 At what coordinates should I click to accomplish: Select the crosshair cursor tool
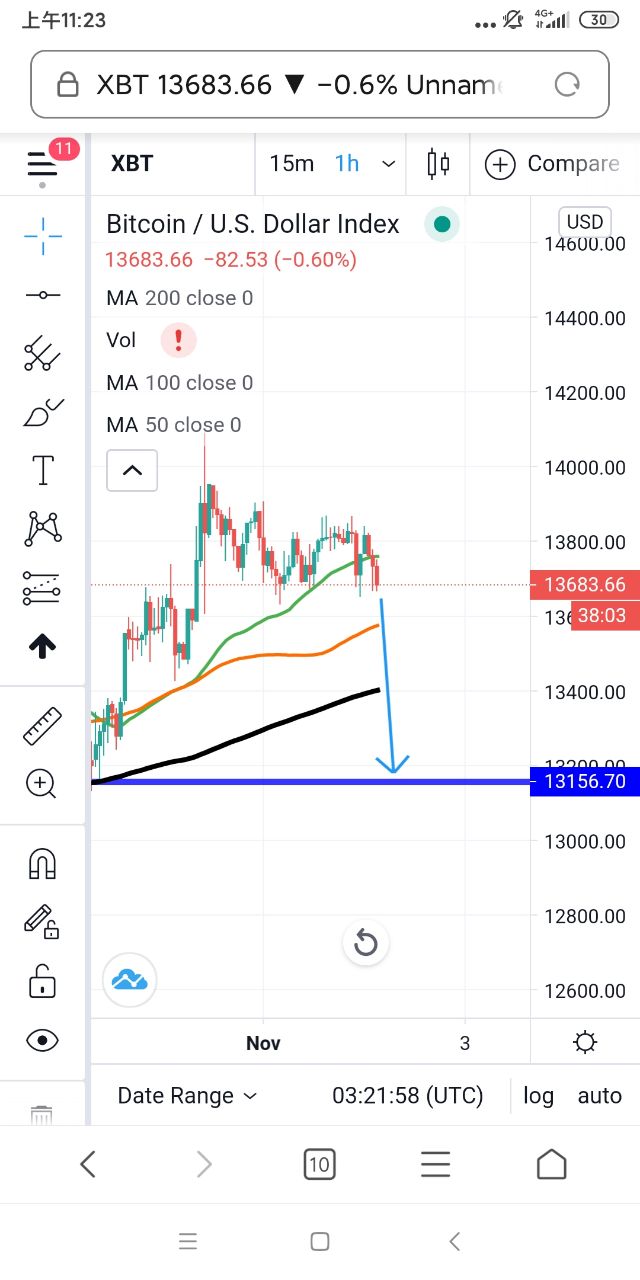(43, 236)
